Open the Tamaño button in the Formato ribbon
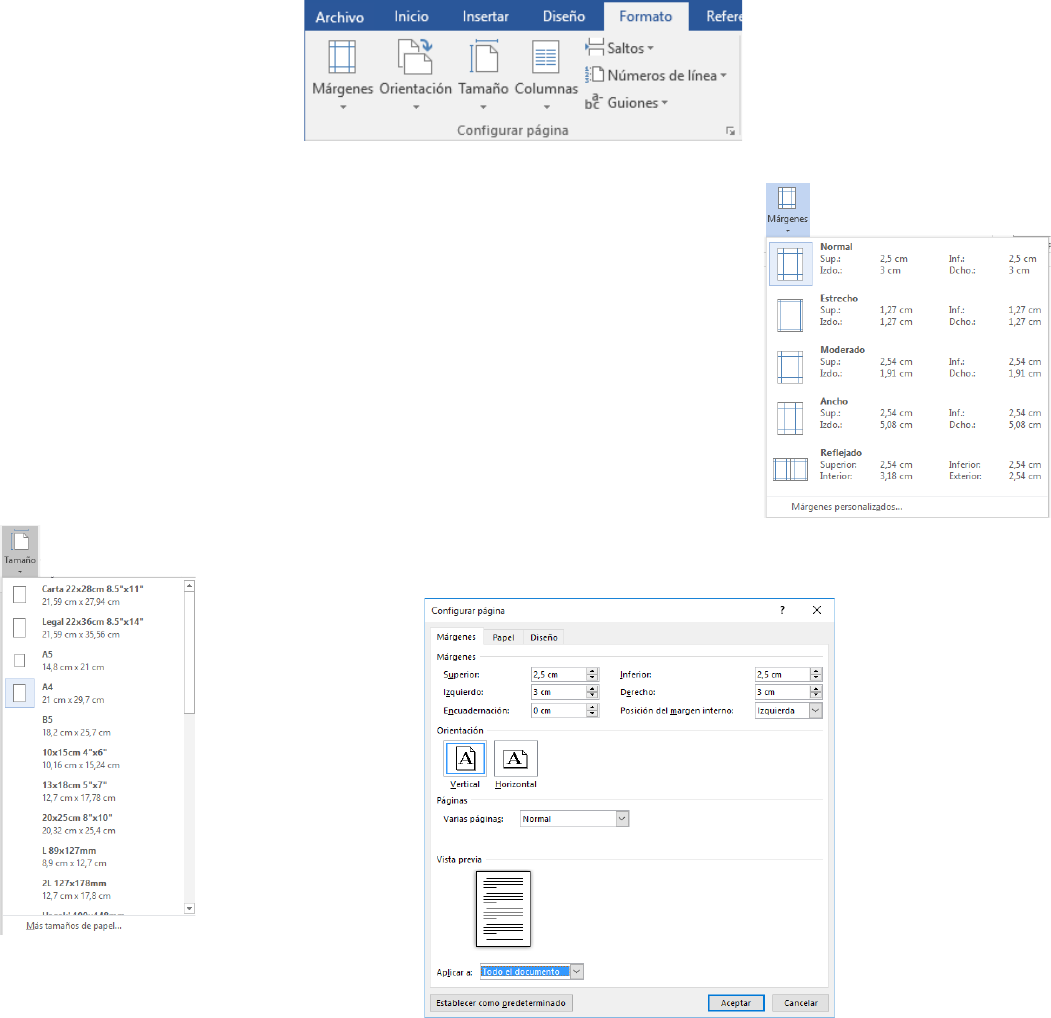 [483, 76]
